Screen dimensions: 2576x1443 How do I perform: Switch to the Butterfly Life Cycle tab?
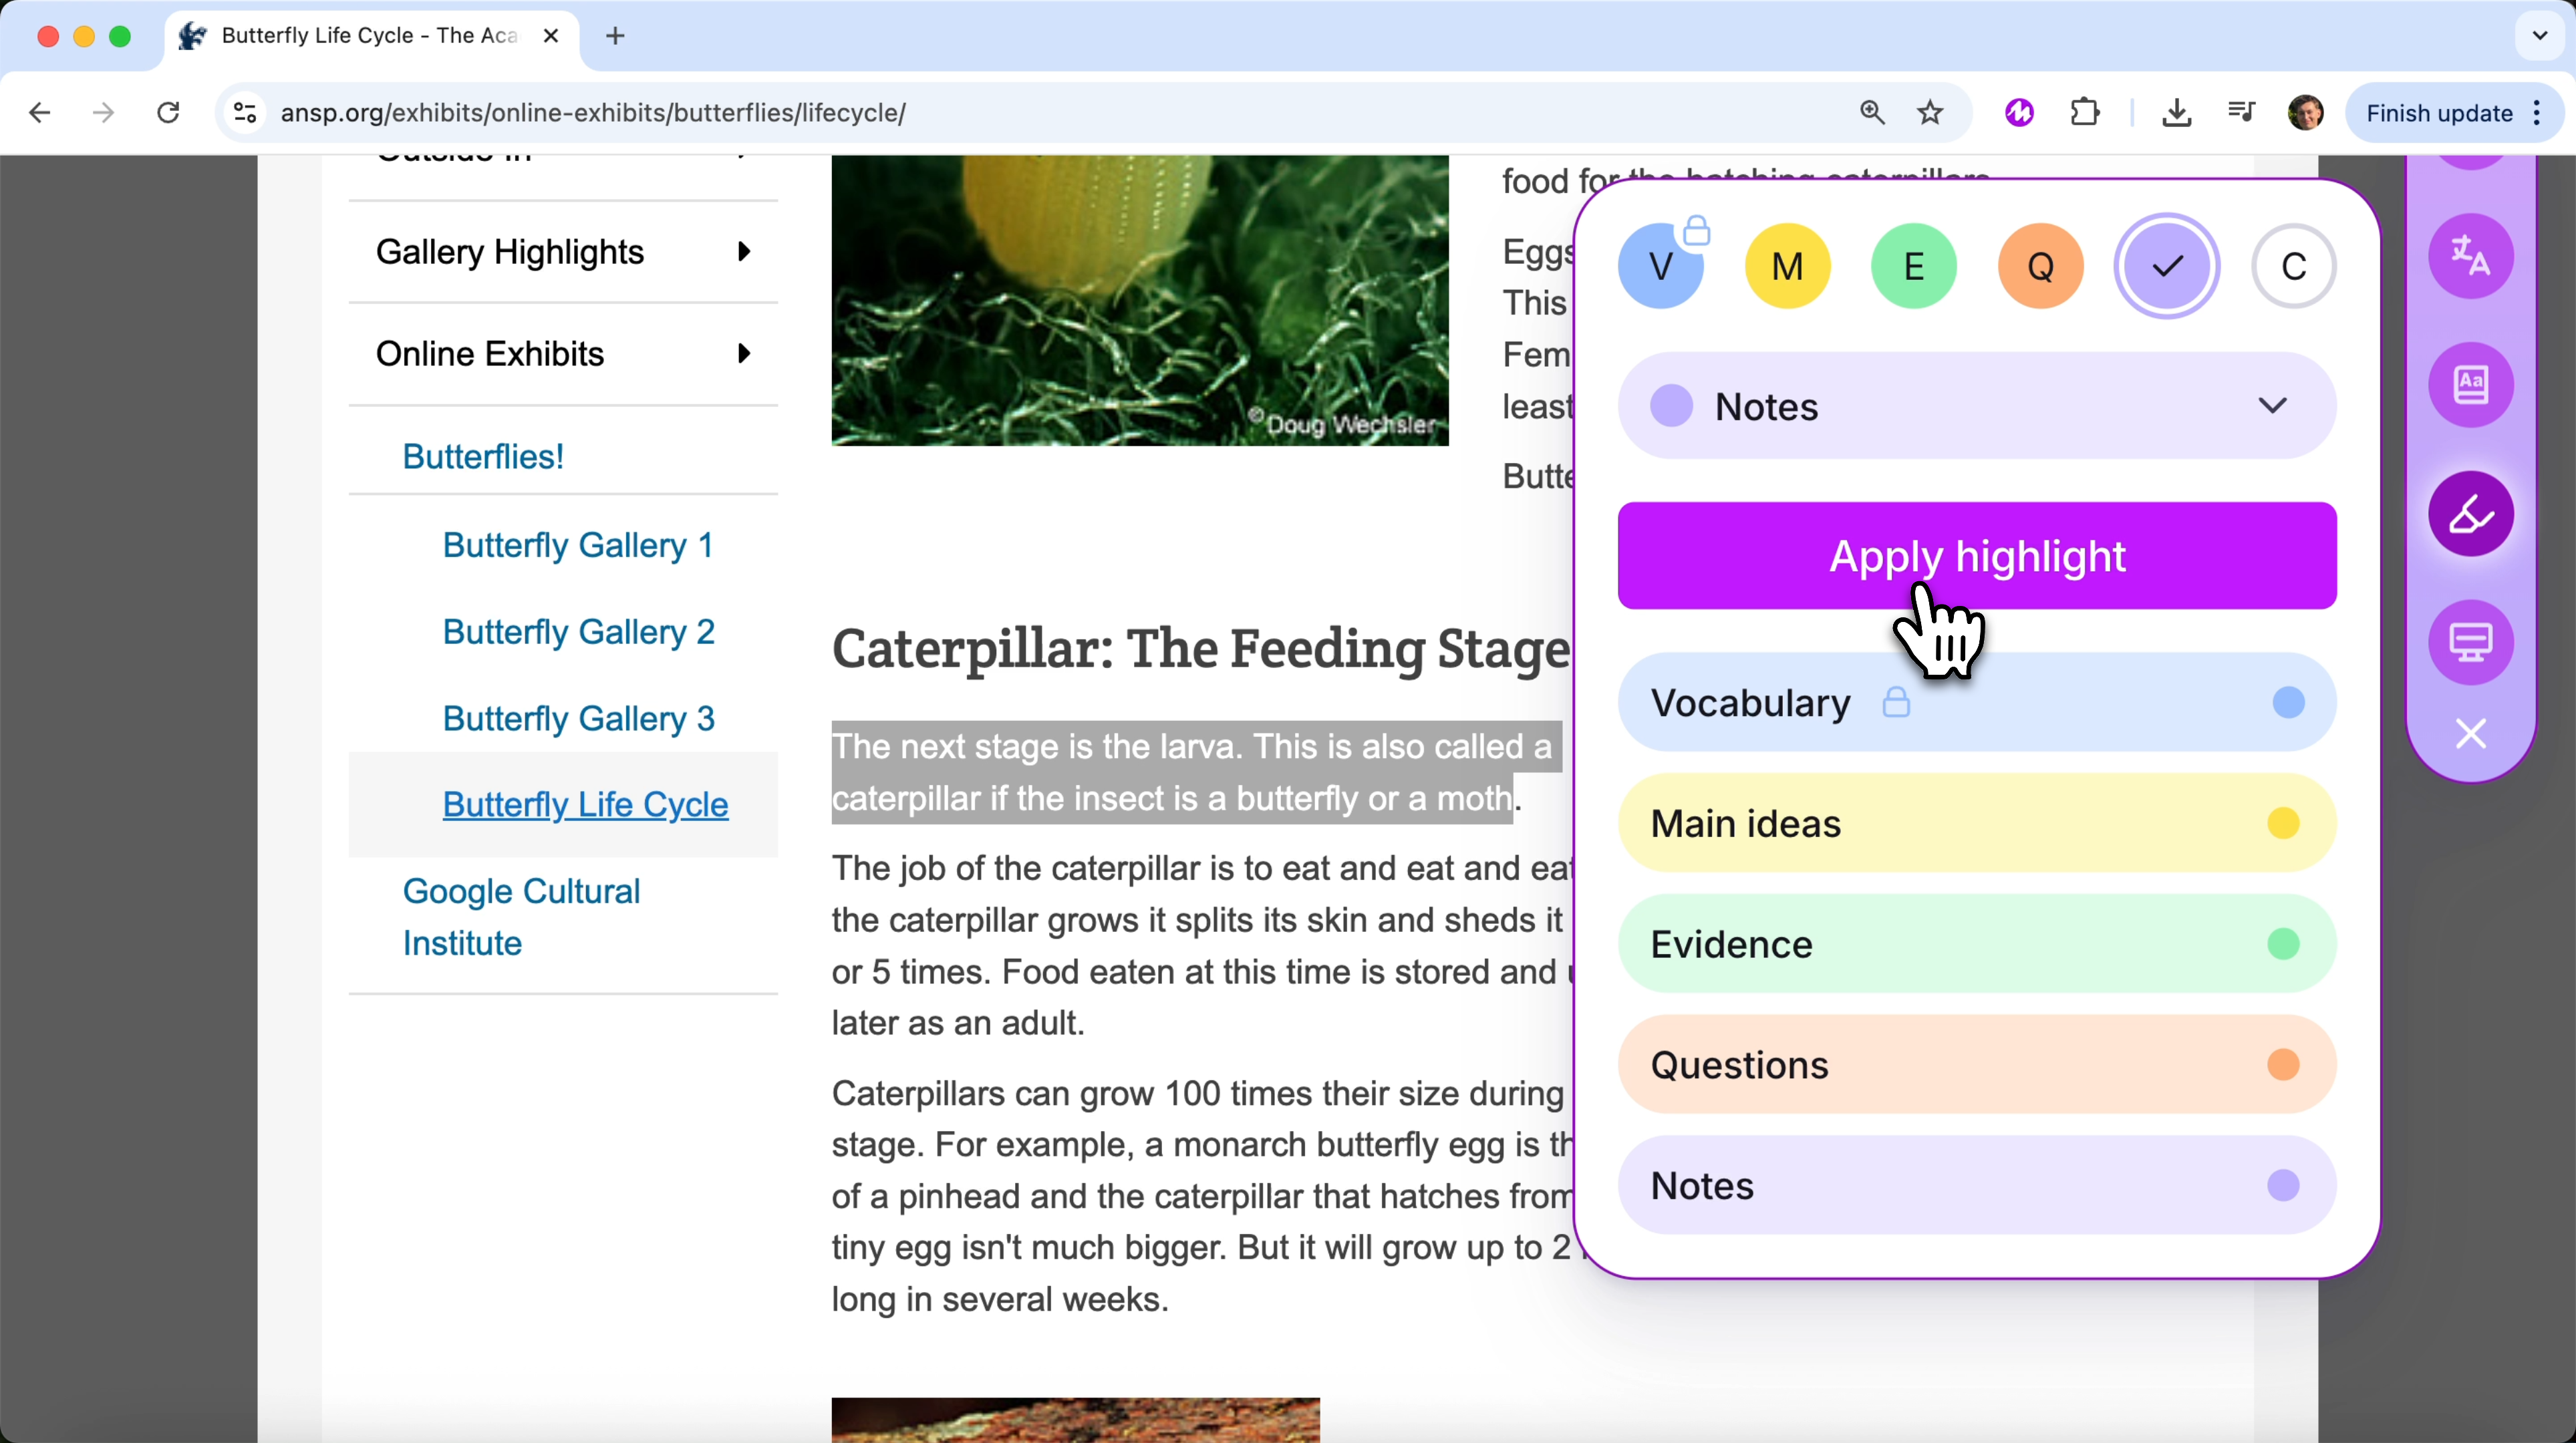click(x=360, y=35)
